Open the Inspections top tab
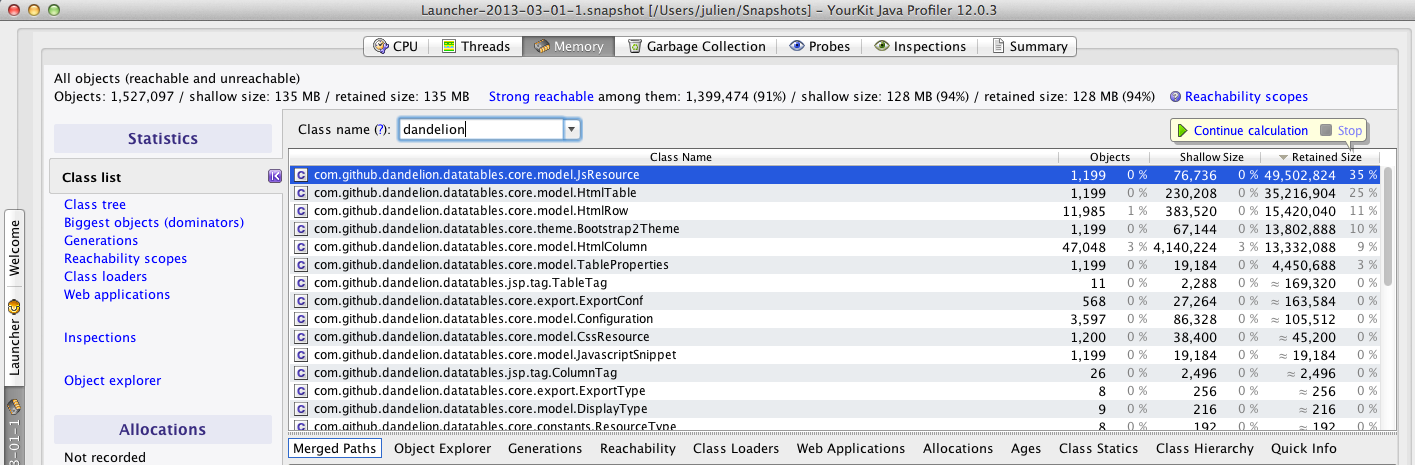This screenshot has height=465, width=1415. (920, 46)
